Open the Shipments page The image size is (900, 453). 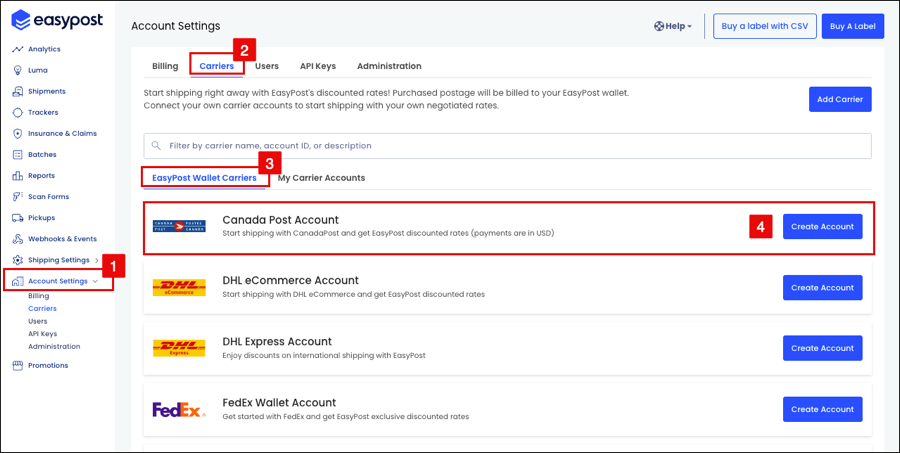47,91
